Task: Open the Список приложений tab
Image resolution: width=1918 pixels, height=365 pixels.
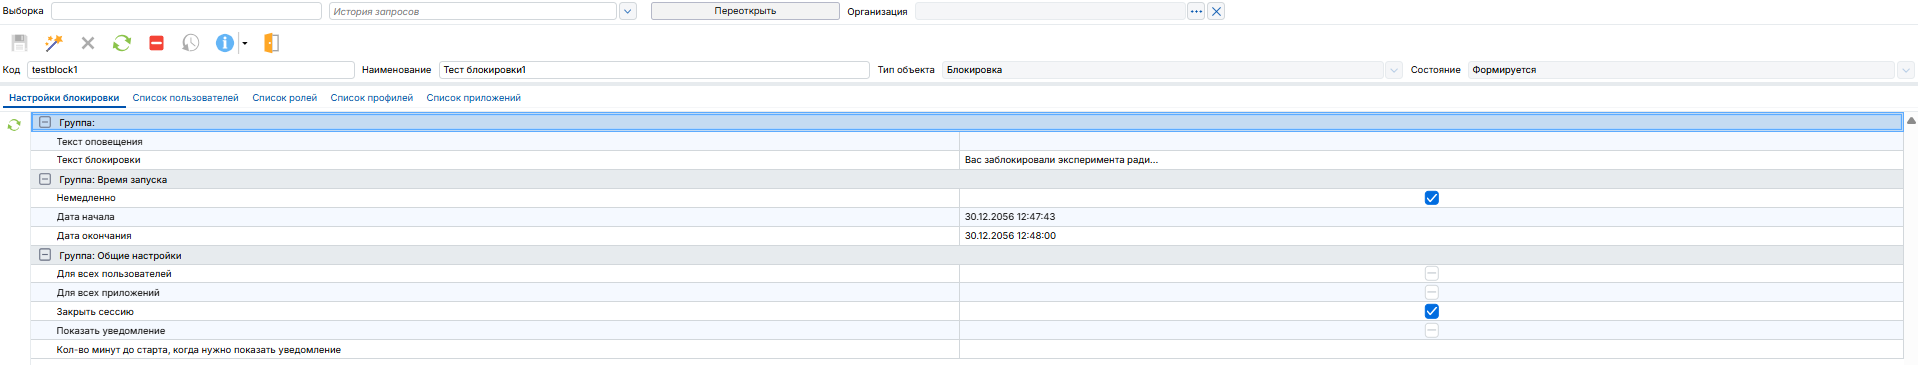Action: 473,98
